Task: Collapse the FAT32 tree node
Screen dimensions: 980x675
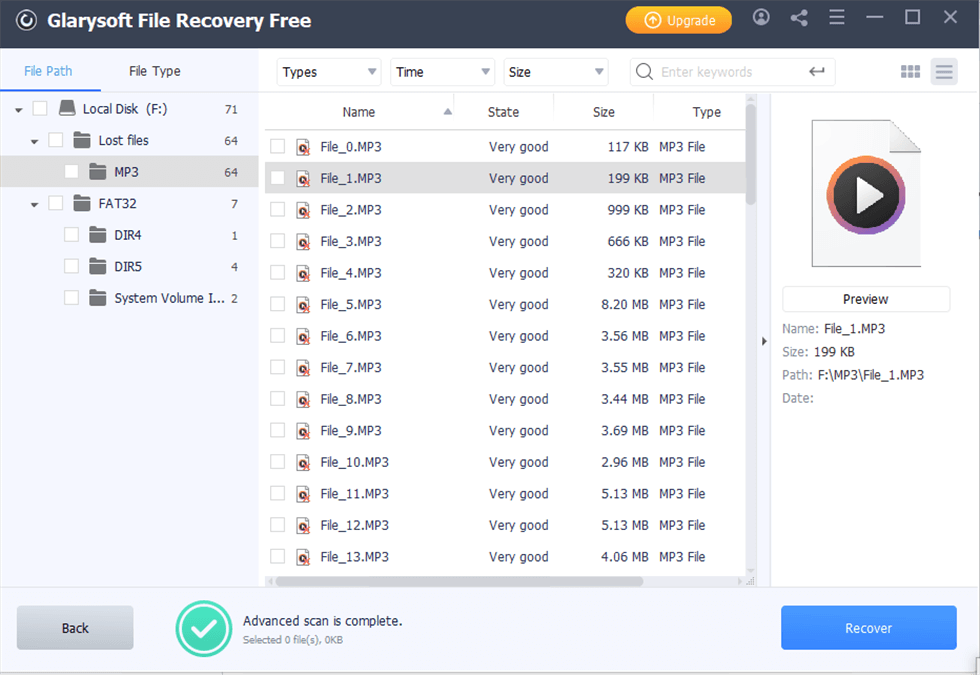Action: click(x=35, y=204)
